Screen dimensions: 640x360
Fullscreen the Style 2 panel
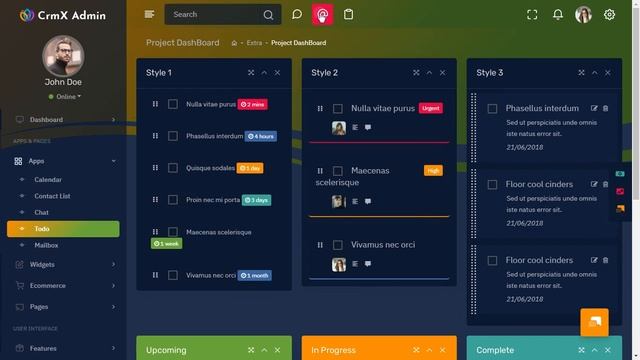[x=416, y=73]
